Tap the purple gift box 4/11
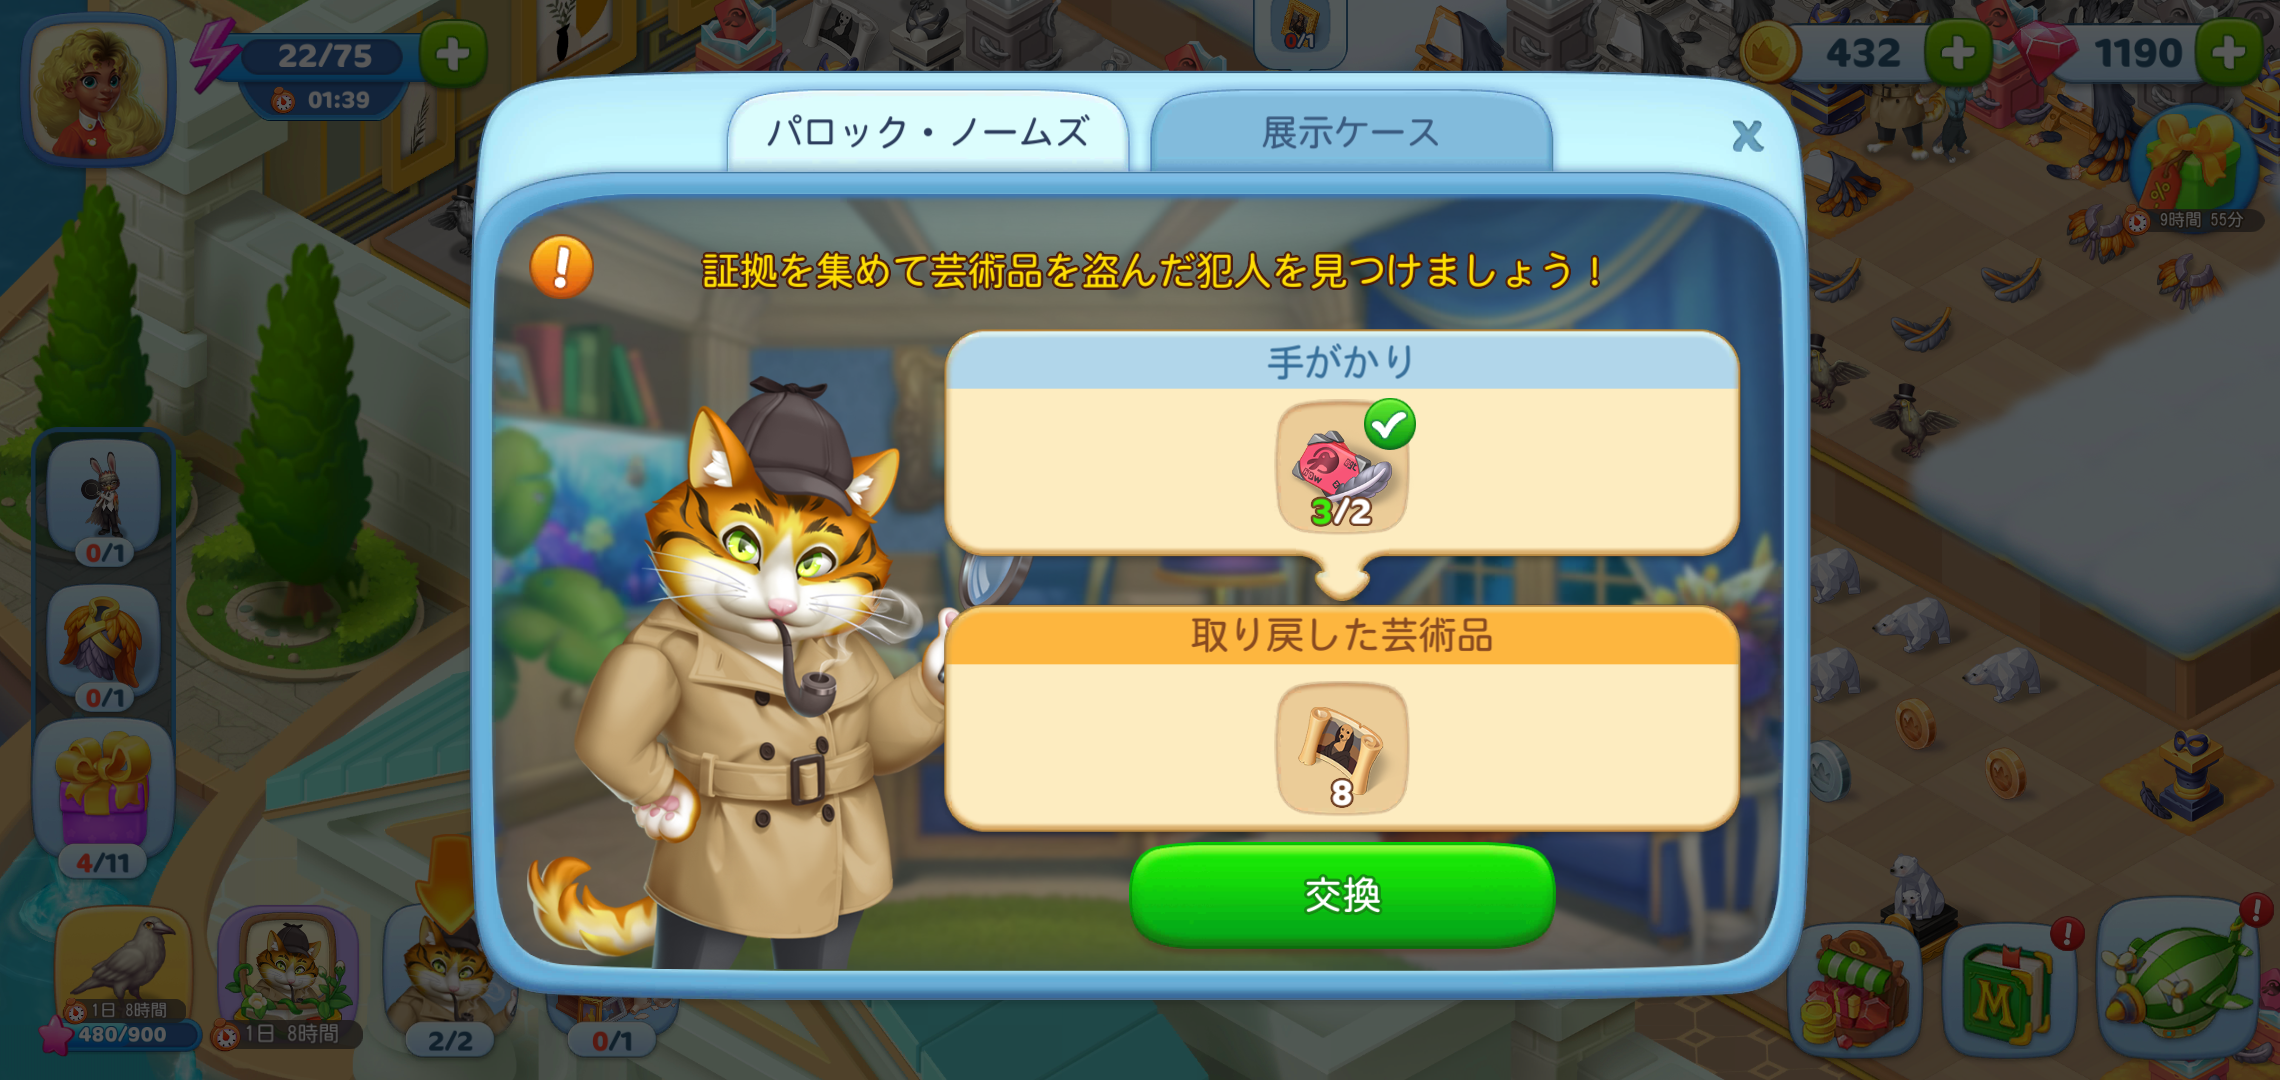 pos(103,800)
